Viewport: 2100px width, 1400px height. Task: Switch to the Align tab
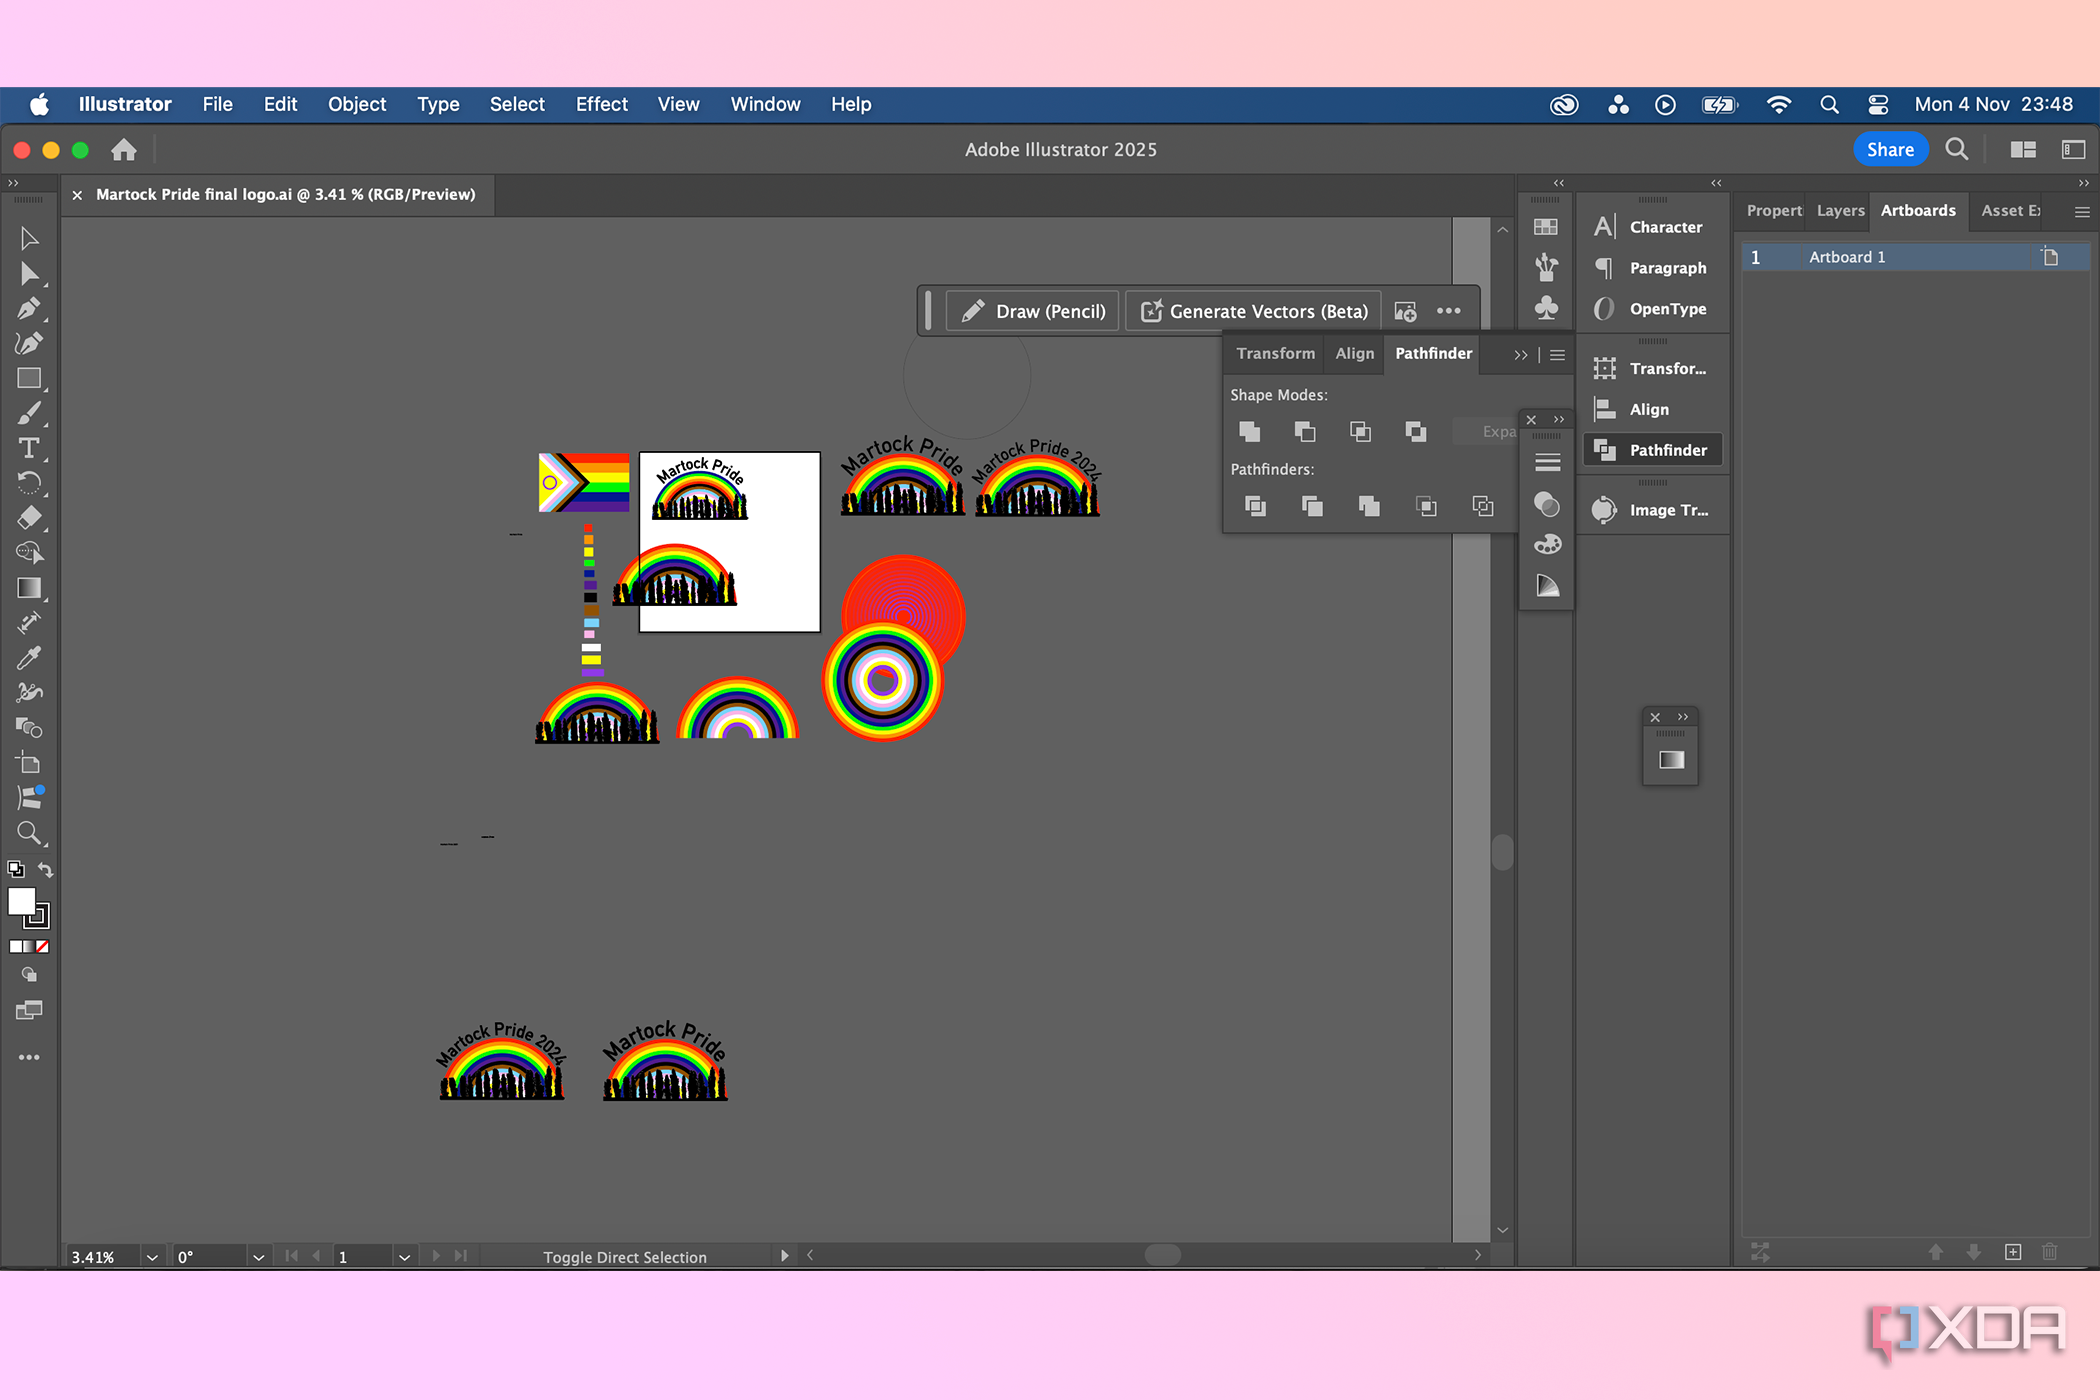point(1355,353)
